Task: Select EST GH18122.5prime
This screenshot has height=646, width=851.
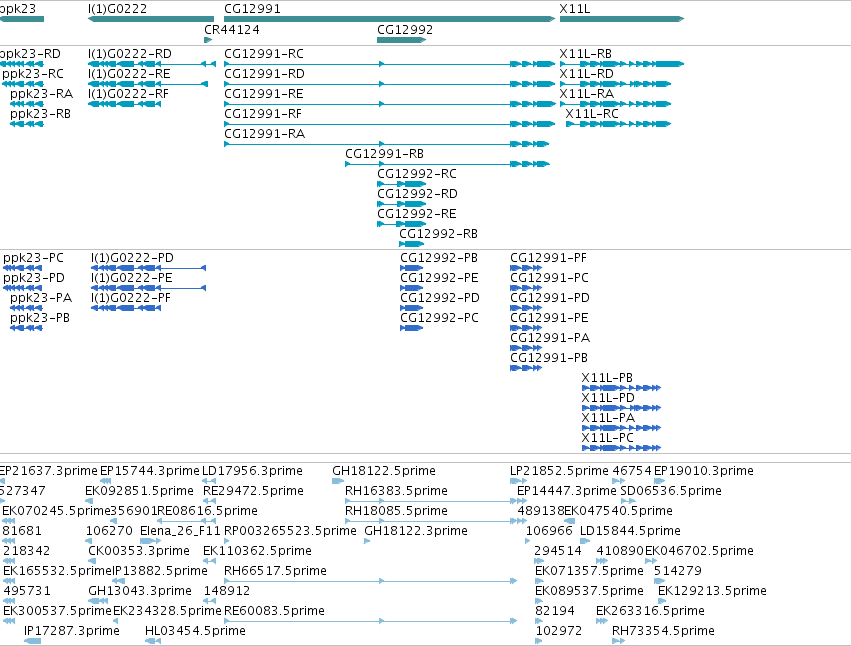Action: pyautogui.click(x=338, y=481)
